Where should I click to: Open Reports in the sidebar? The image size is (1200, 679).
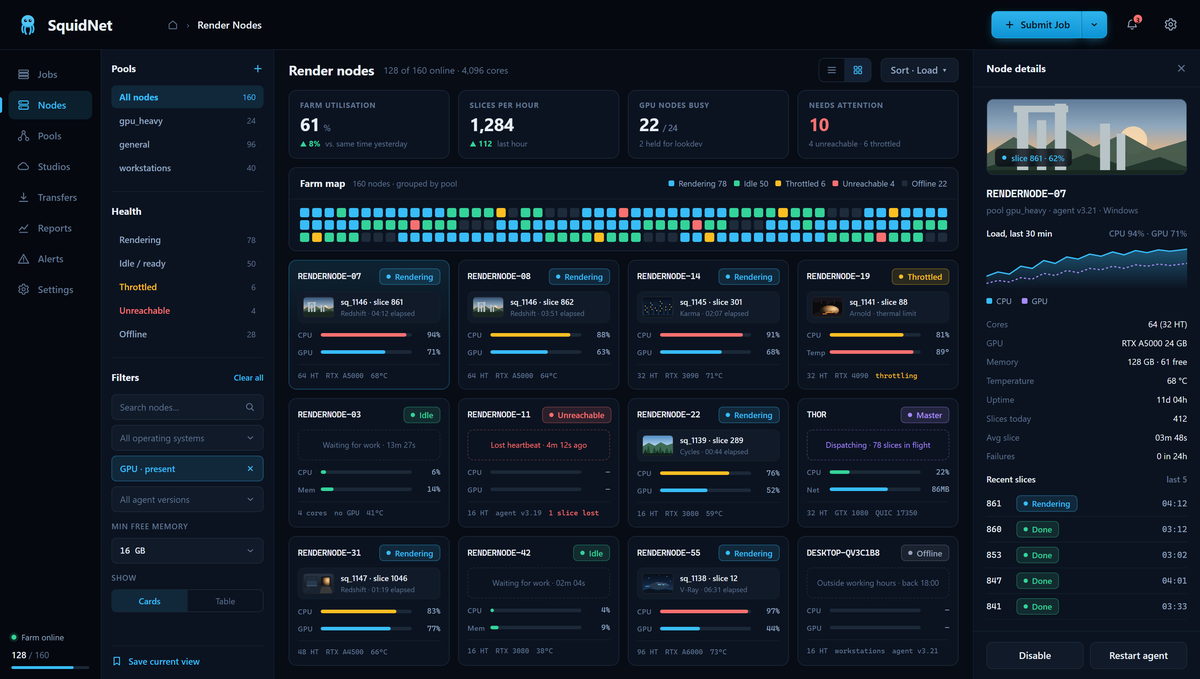50,229
